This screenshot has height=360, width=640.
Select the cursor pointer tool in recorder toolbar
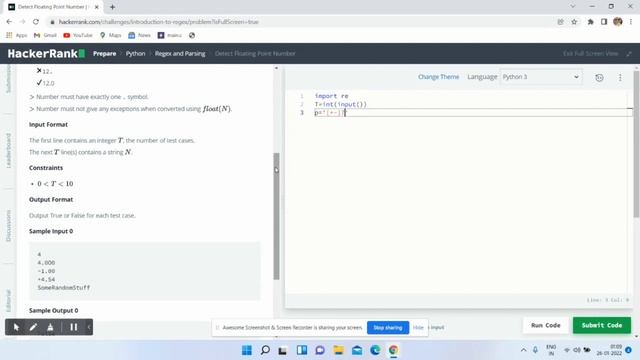click(x=16, y=327)
